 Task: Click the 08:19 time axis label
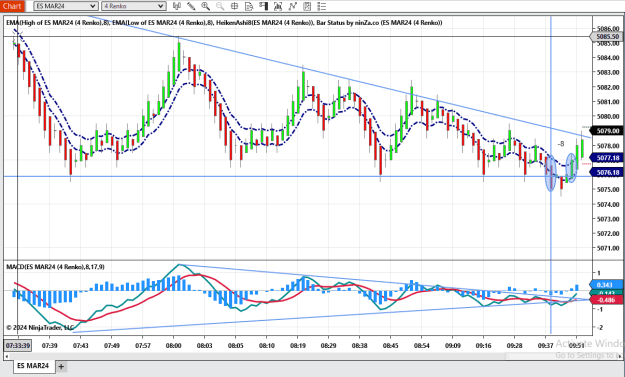tap(297, 346)
